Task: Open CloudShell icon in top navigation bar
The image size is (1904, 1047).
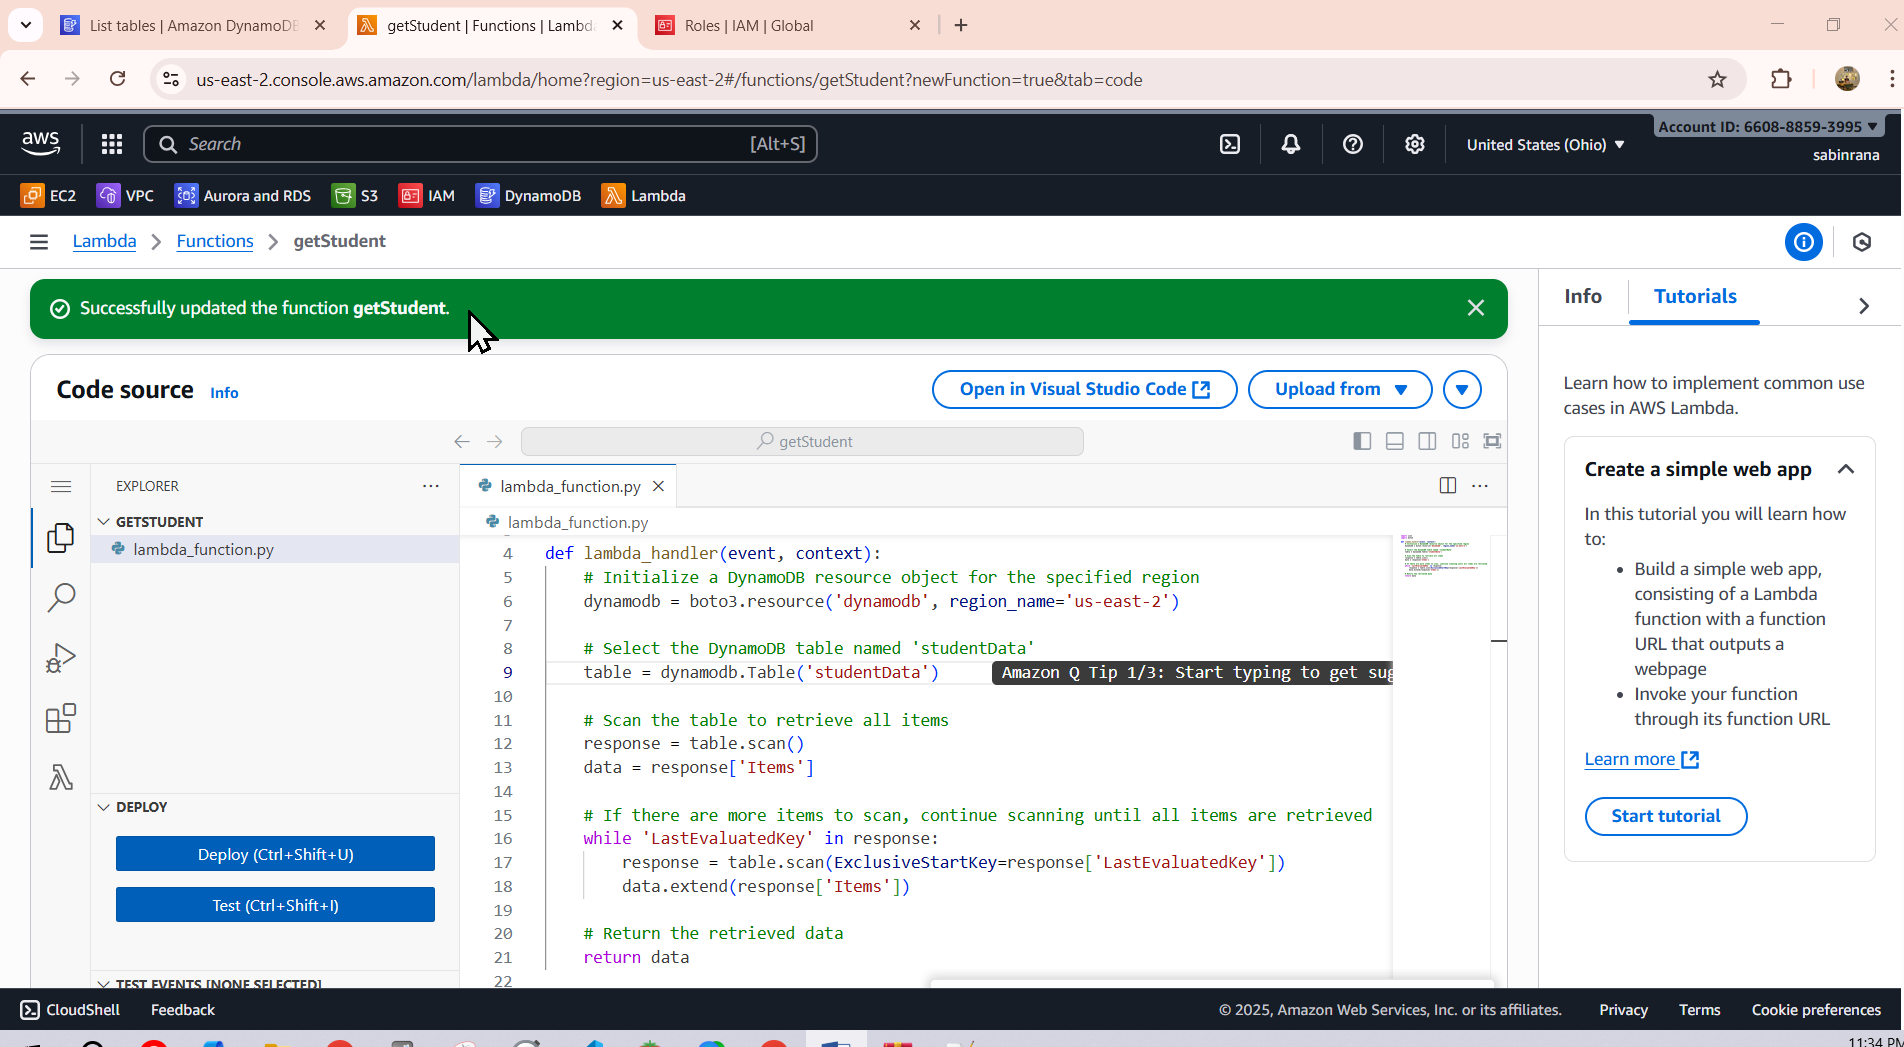Action: coord(1230,144)
